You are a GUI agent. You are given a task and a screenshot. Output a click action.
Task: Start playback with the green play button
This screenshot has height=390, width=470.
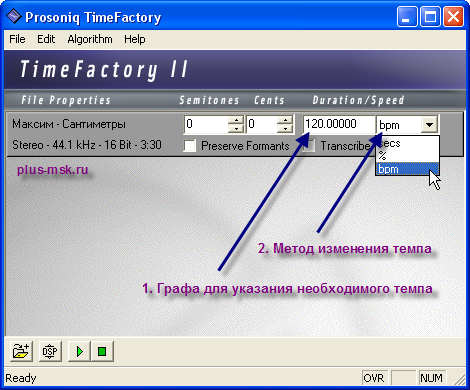79,351
